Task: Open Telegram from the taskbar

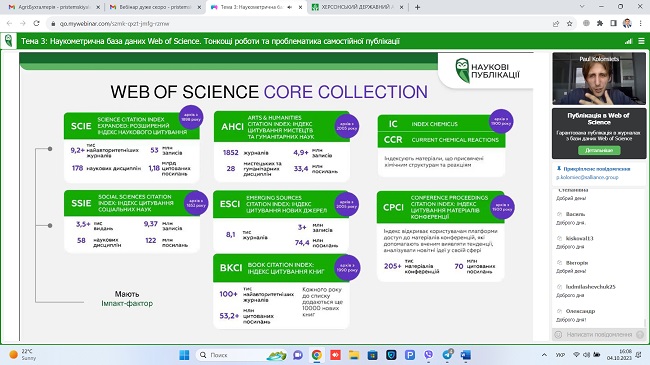Action: pos(447,355)
